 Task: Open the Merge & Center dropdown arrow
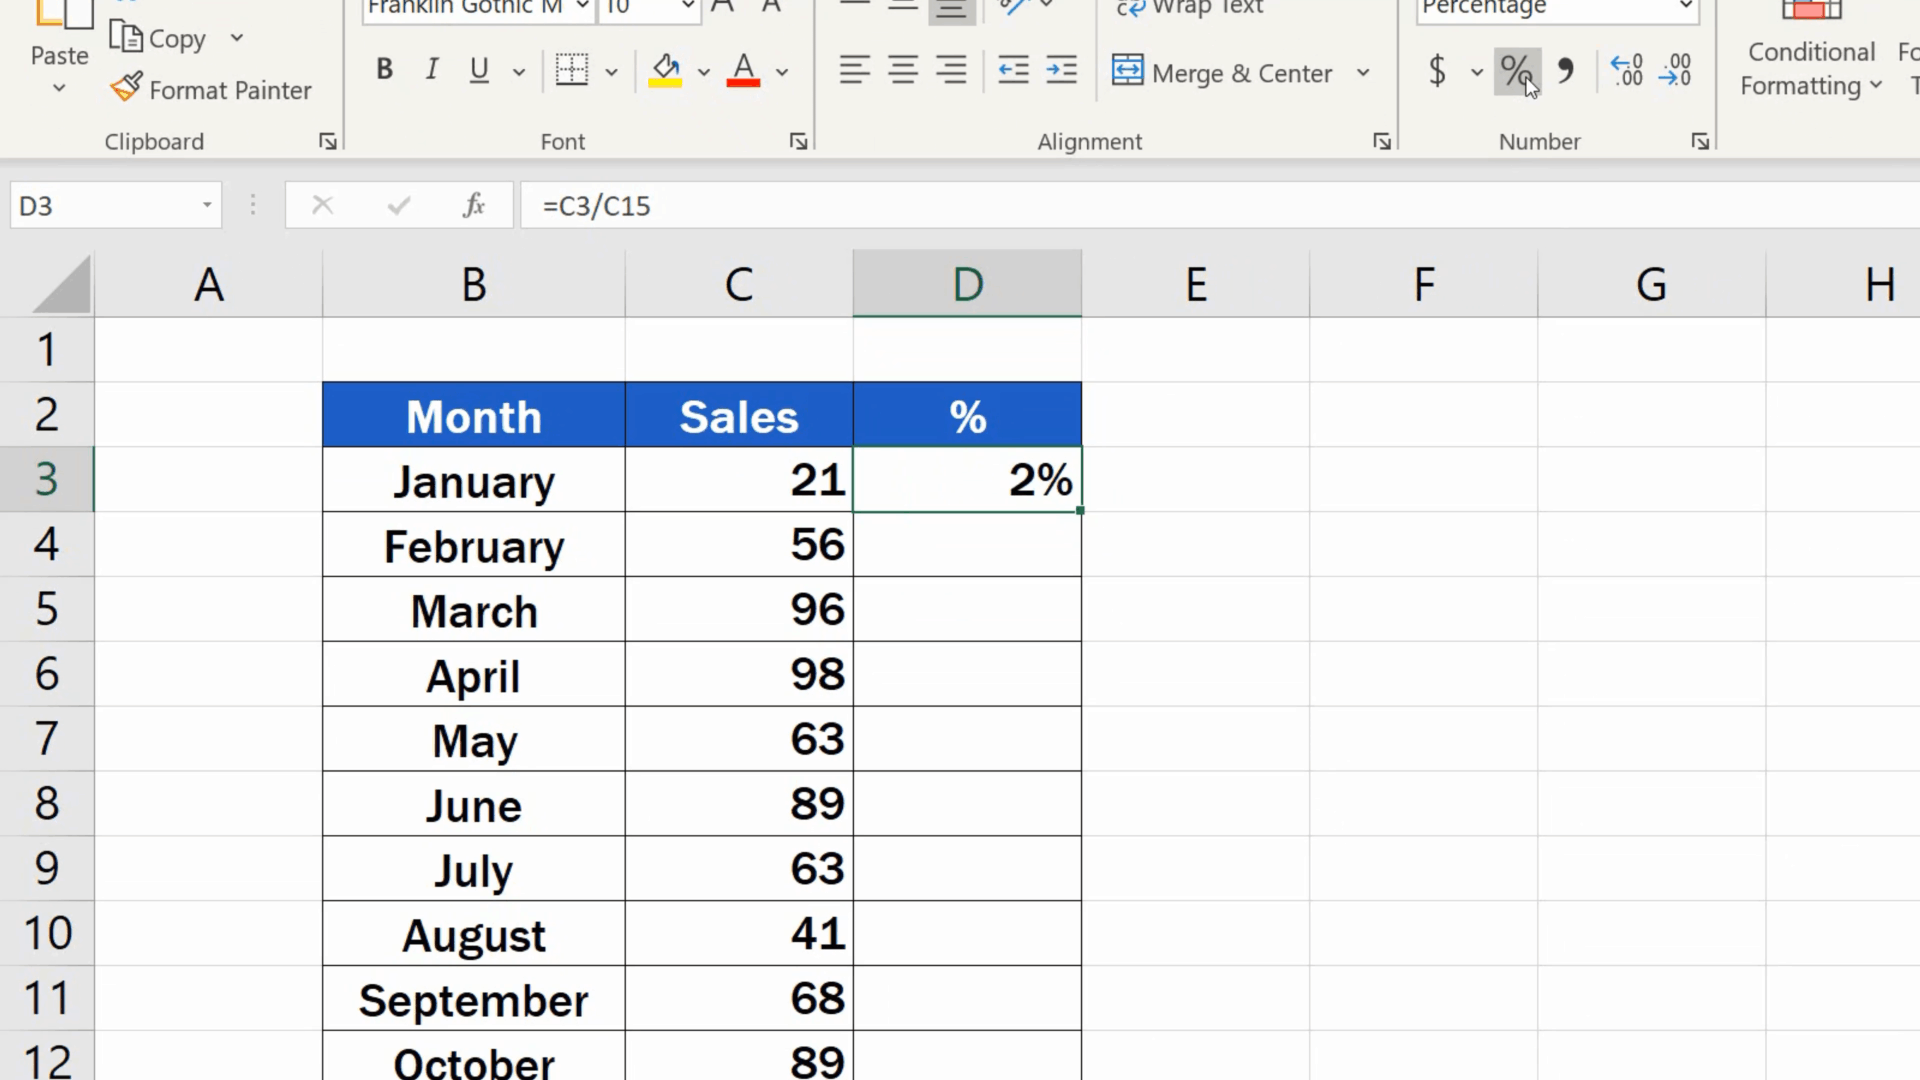coord(1363,72)
